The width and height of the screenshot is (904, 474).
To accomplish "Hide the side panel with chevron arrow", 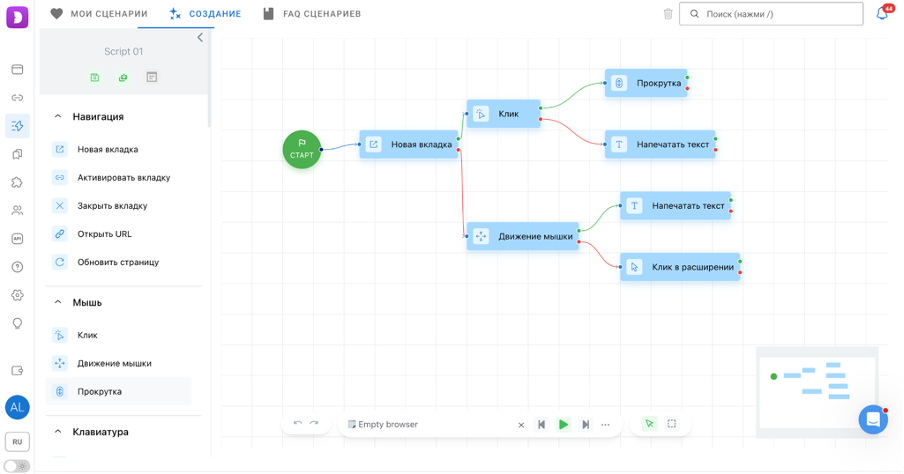I will tap(200, 37).
